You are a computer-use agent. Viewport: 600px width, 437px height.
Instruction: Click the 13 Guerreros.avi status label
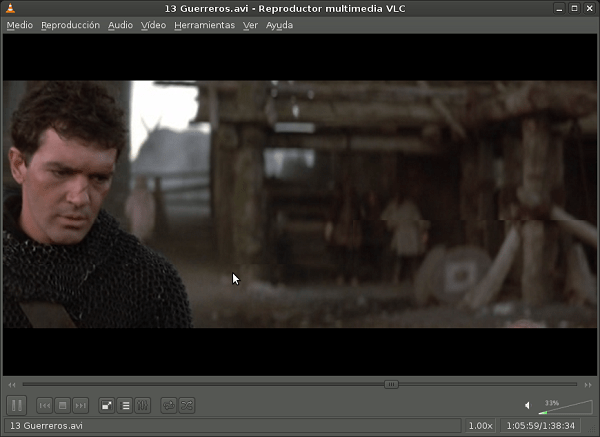click(x=46, y=426)
